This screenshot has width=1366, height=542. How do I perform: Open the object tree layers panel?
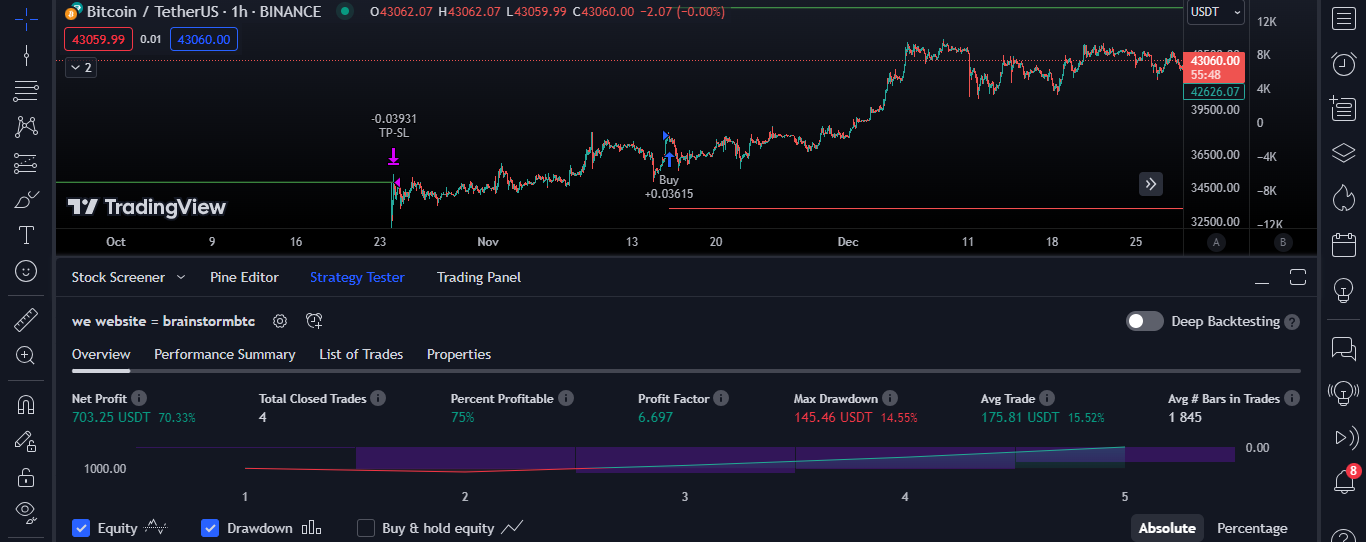[1343, 153]
